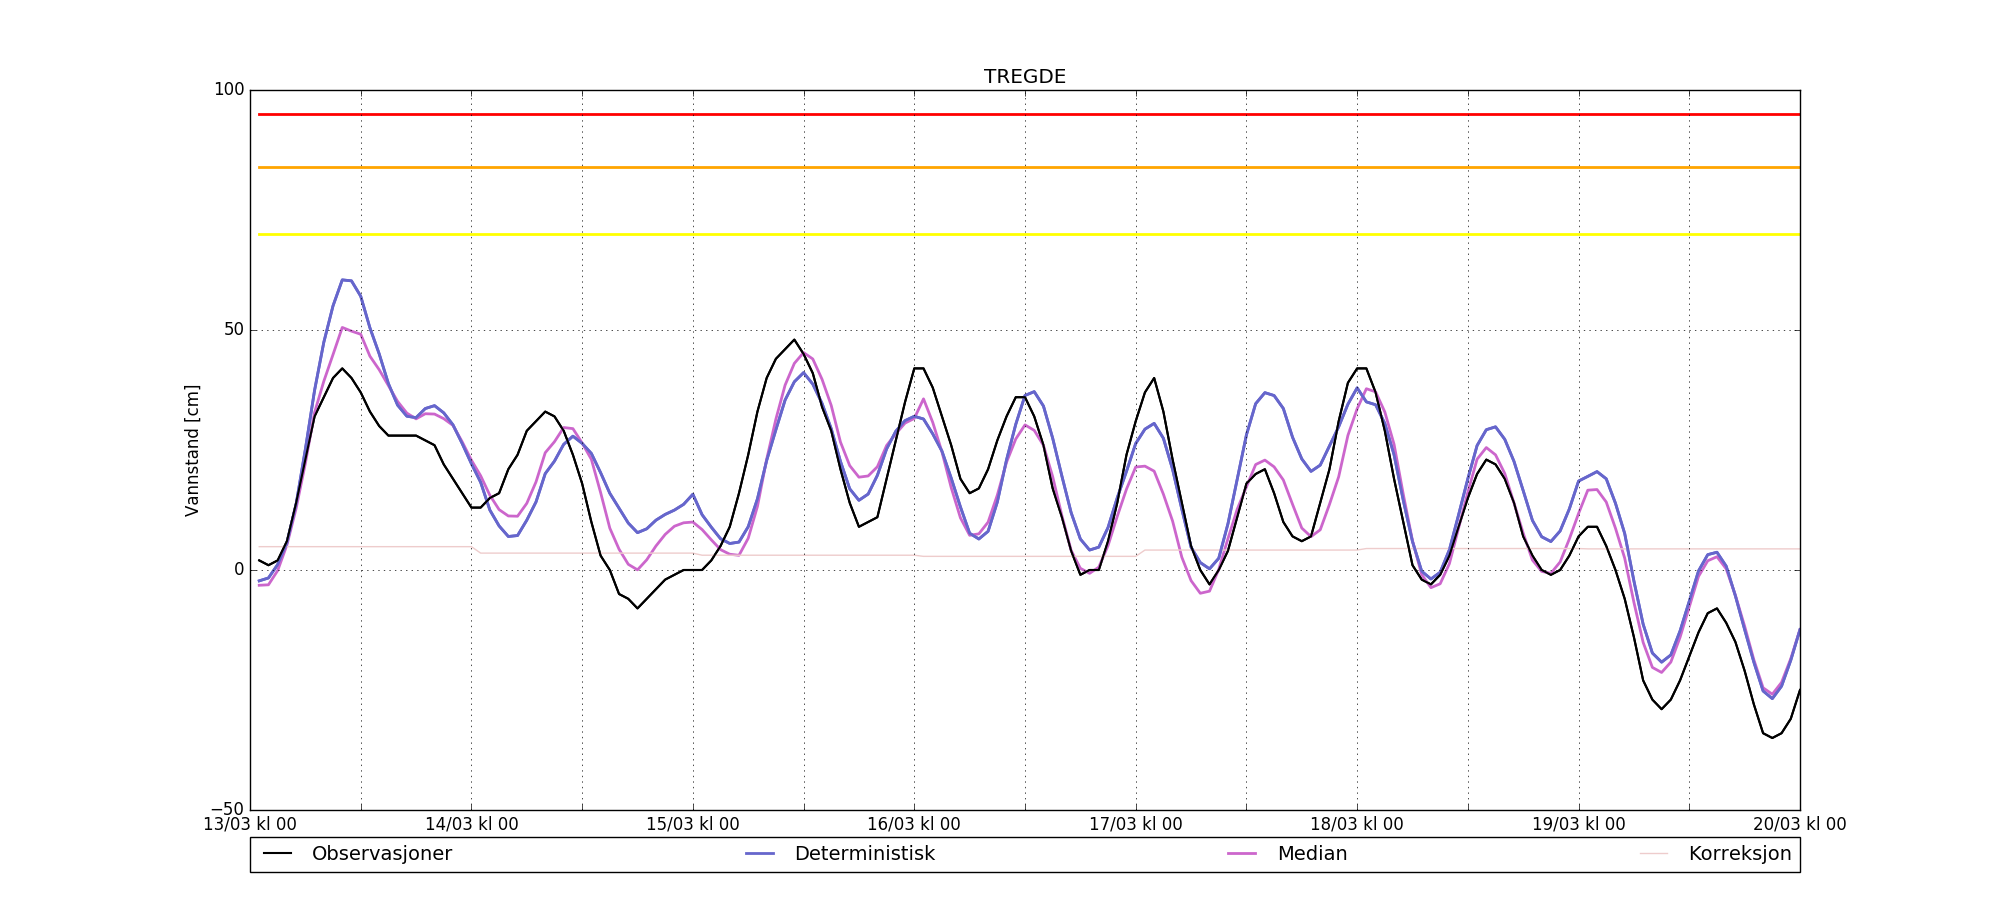Viewport: 2000px width, 900px height.
Task: Click the orange horizontal threshold line
Action: click(x=1000, y=167)
